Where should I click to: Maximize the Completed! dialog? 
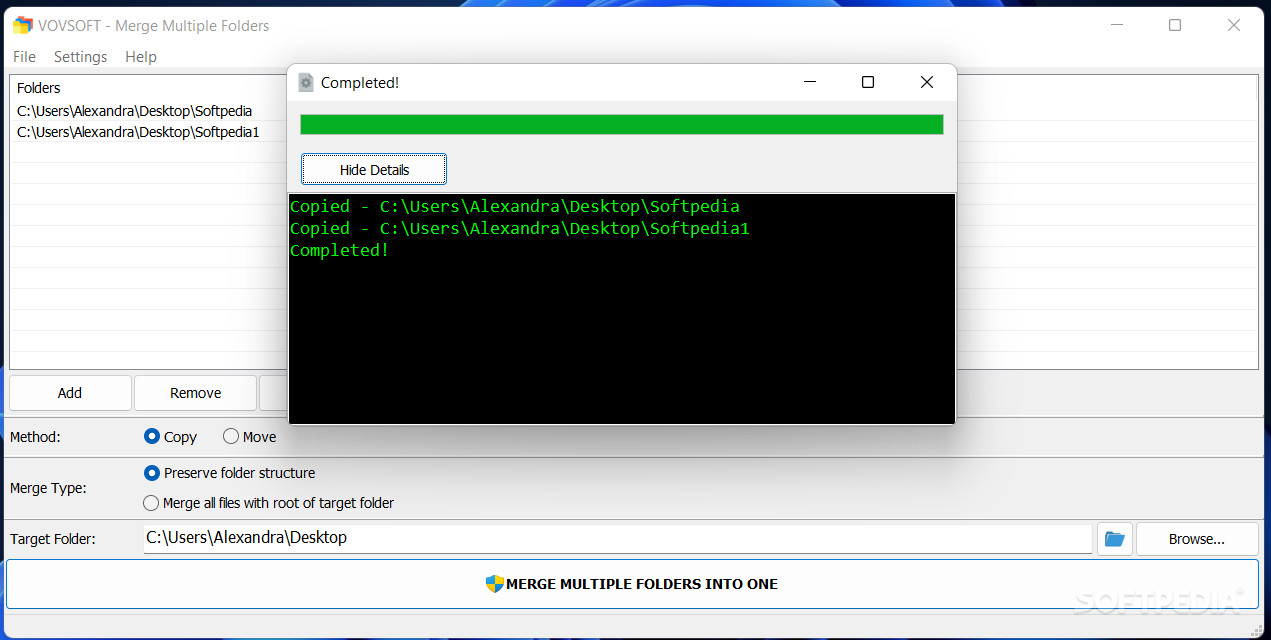point(868,82)
